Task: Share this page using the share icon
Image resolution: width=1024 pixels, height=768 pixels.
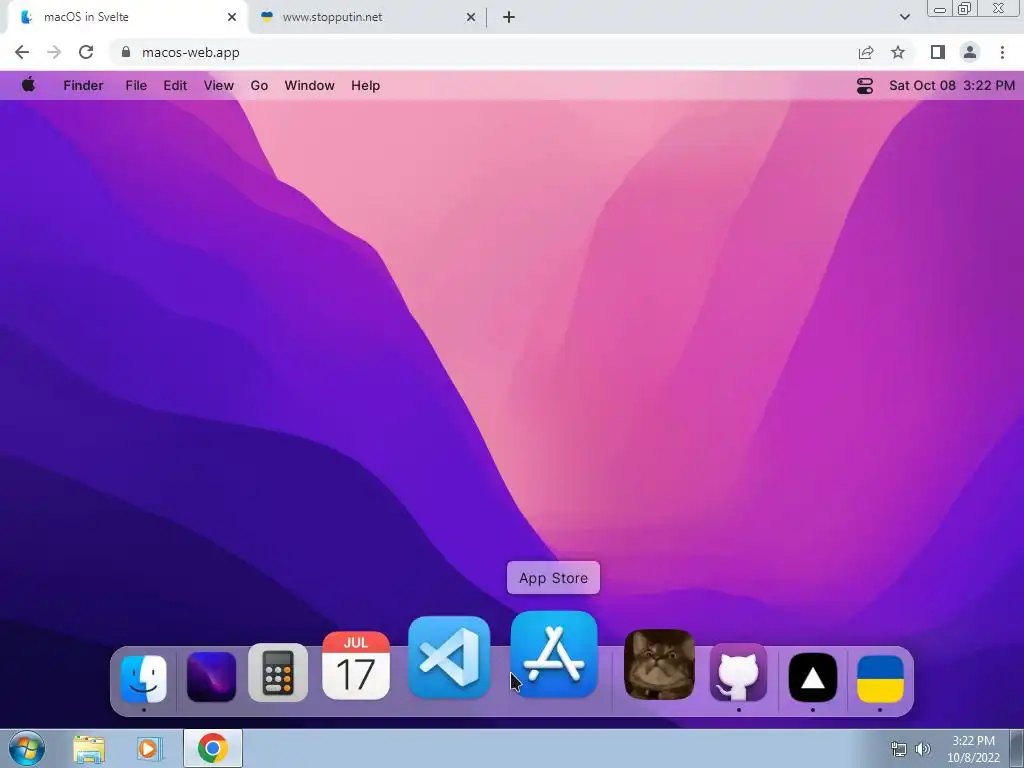Action: pyautogui.click(x=866, y=52)
